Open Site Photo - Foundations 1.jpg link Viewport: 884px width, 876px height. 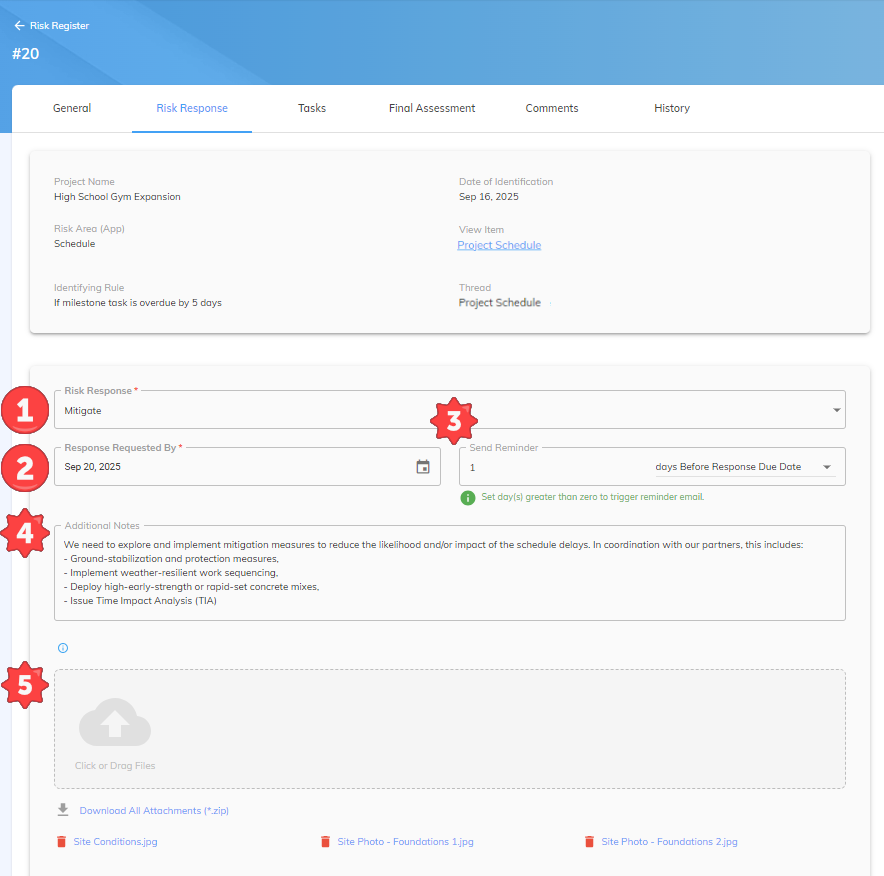point(405,842)
